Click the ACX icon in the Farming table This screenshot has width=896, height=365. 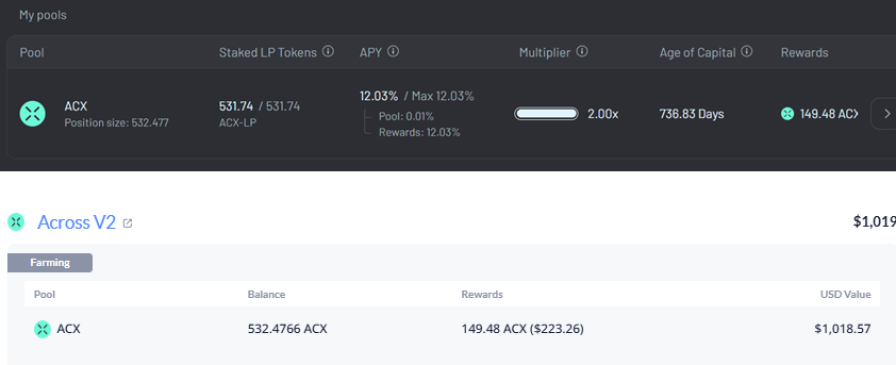pos(42,329)
